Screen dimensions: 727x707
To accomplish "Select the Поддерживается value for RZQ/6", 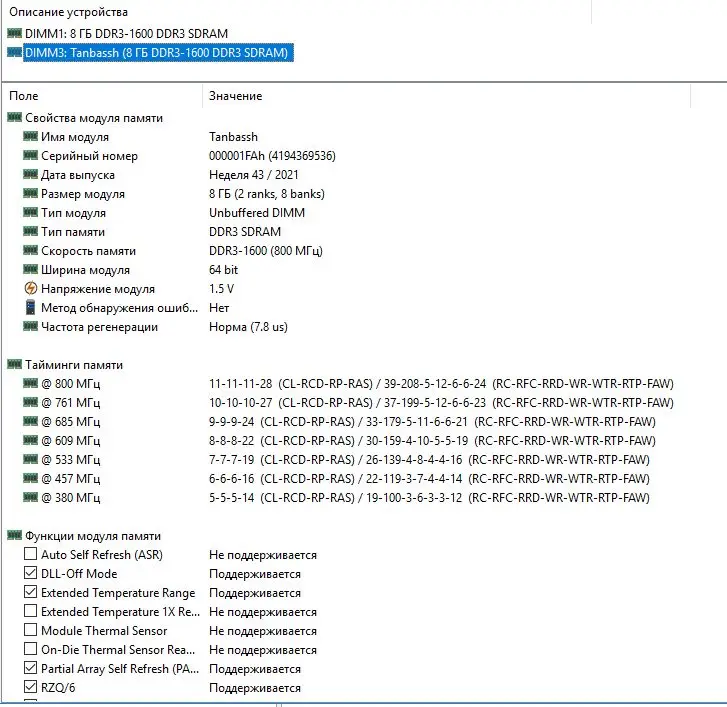I will (x=255, y=688).
